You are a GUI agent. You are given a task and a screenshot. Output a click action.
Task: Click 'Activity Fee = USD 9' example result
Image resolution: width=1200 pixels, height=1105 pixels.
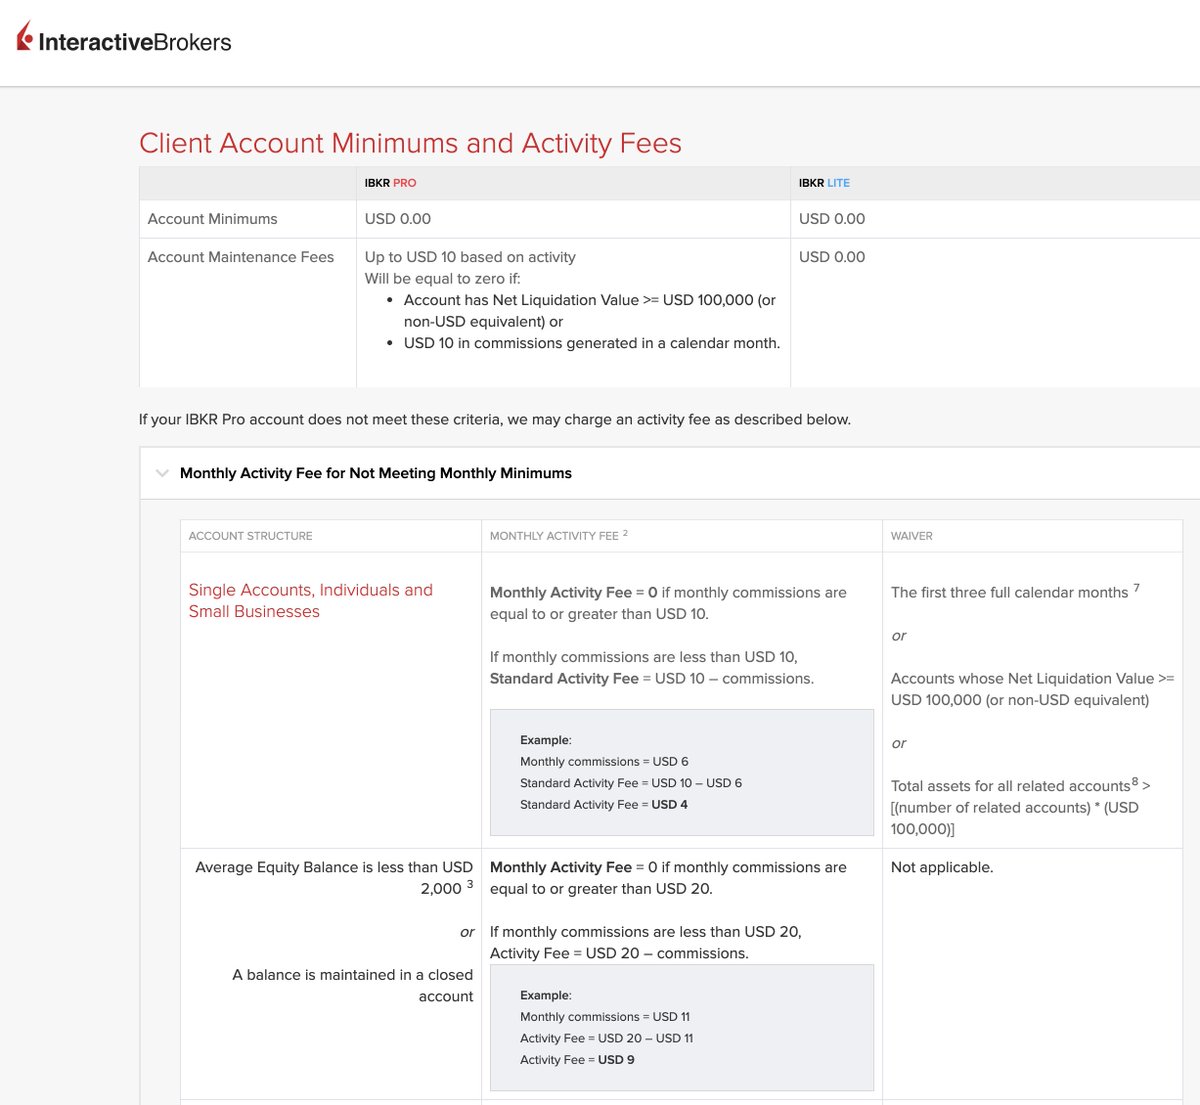pos(577,1060)
